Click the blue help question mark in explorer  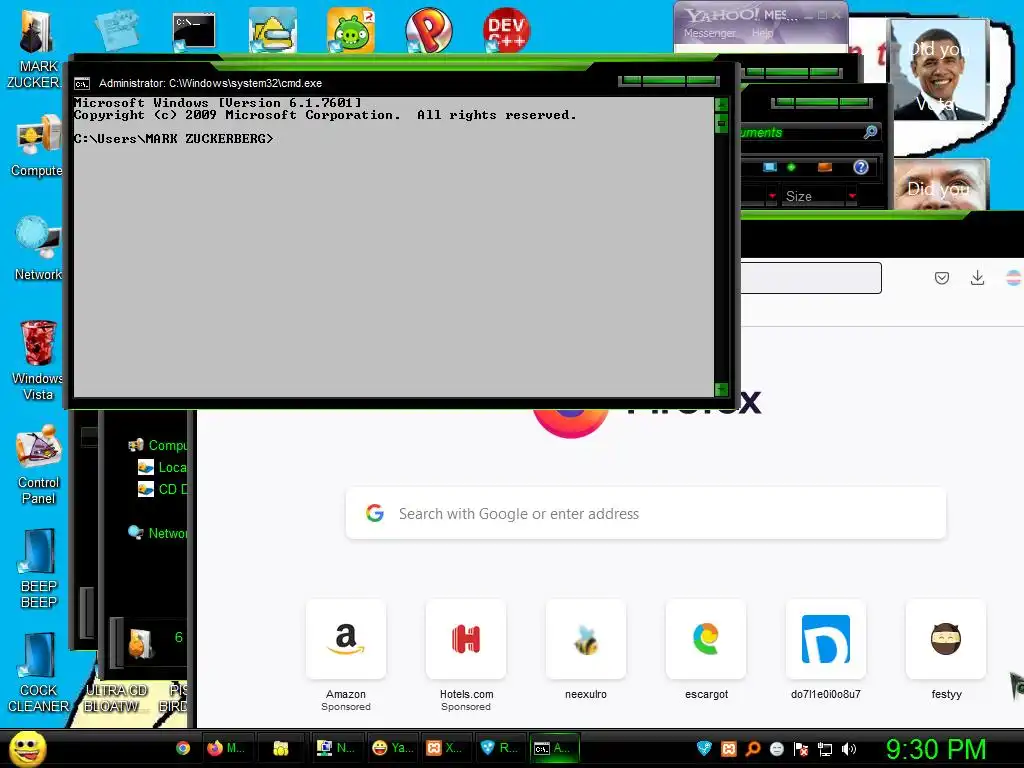861,167
